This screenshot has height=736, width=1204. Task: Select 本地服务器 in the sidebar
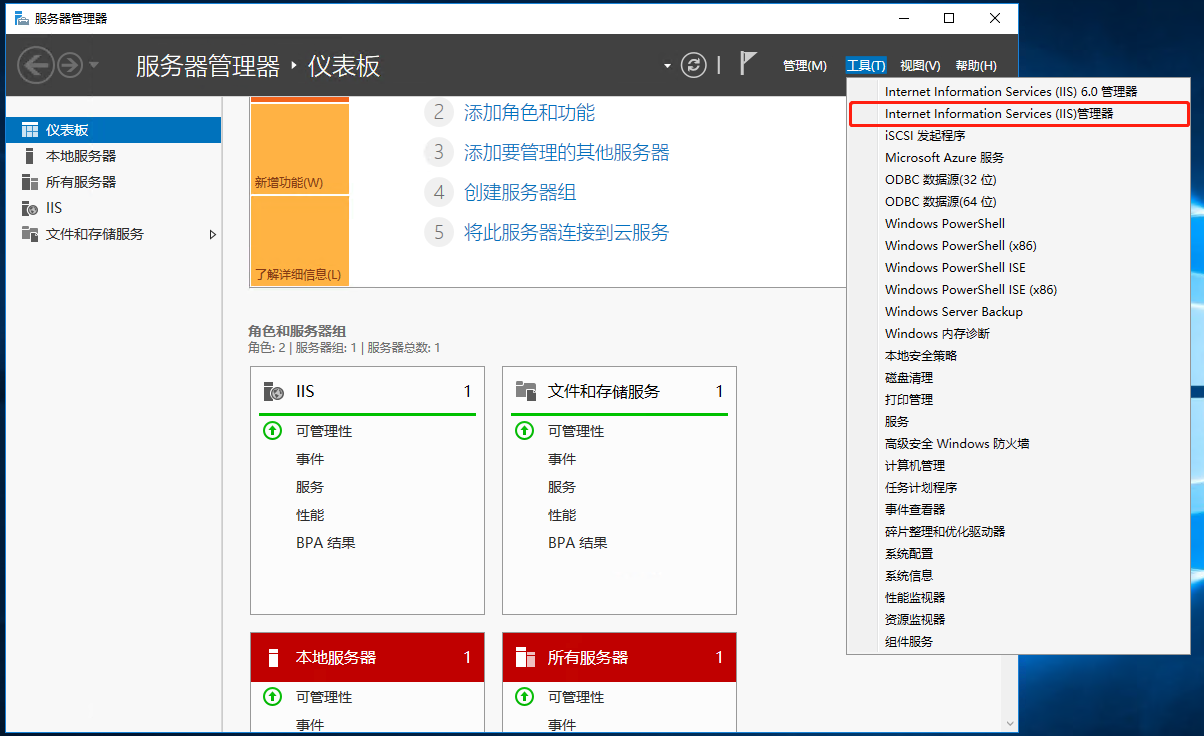[113, 156]
